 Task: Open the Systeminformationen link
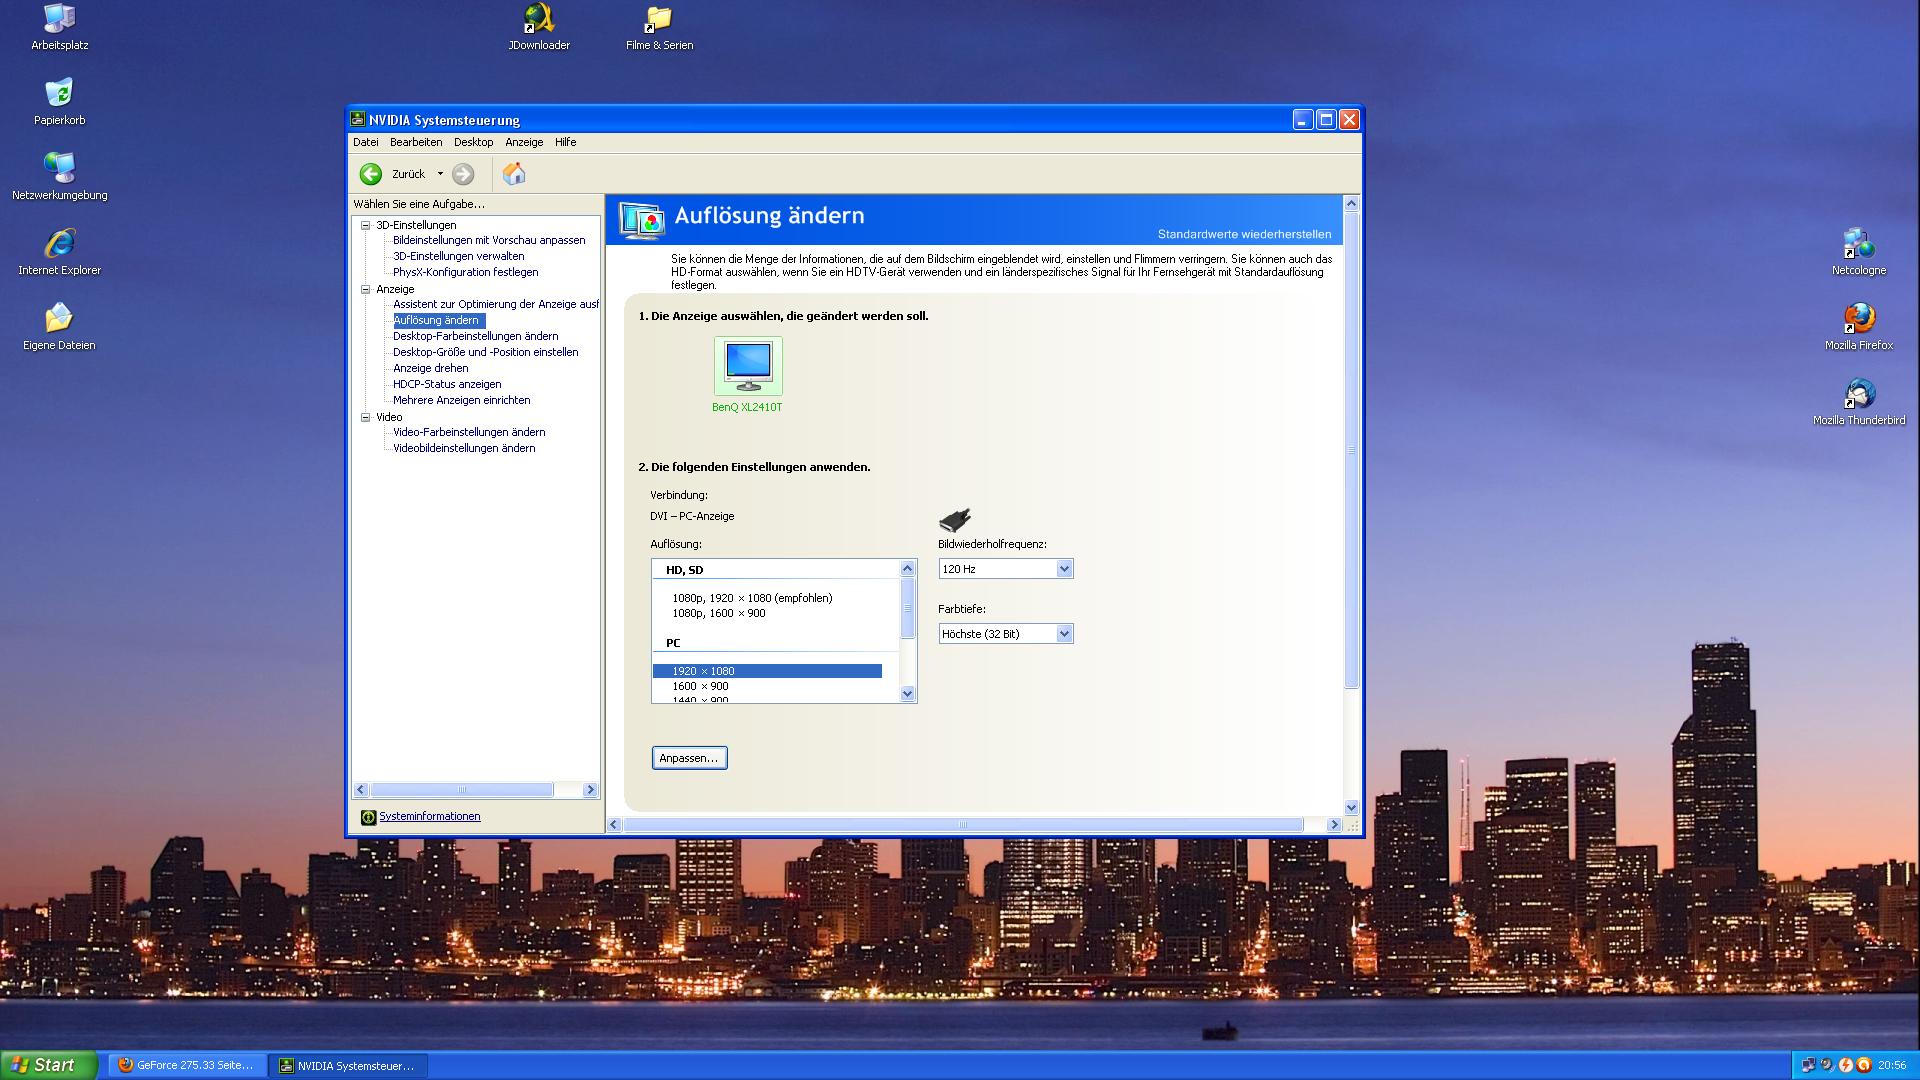click(x=429, y=817)
